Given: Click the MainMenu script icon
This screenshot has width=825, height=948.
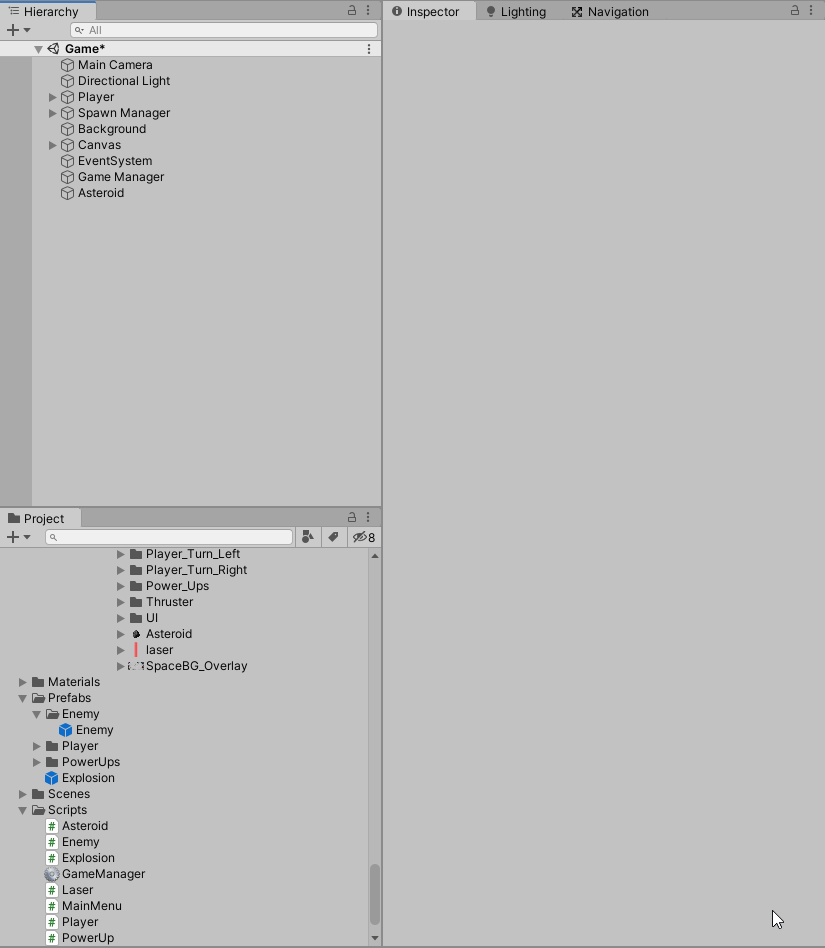Looking at the screenshot, I should pos(52,906).
